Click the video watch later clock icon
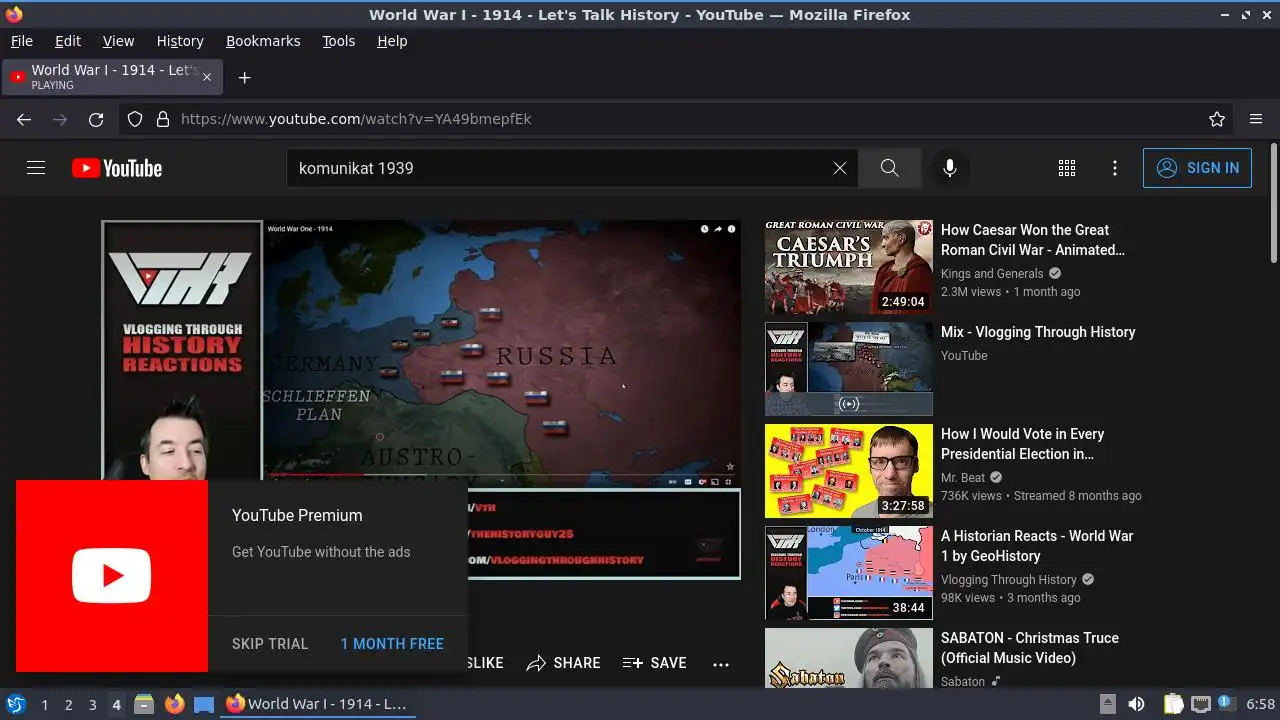Viewport: 1280px width, 720px height. tap(704, 229)
